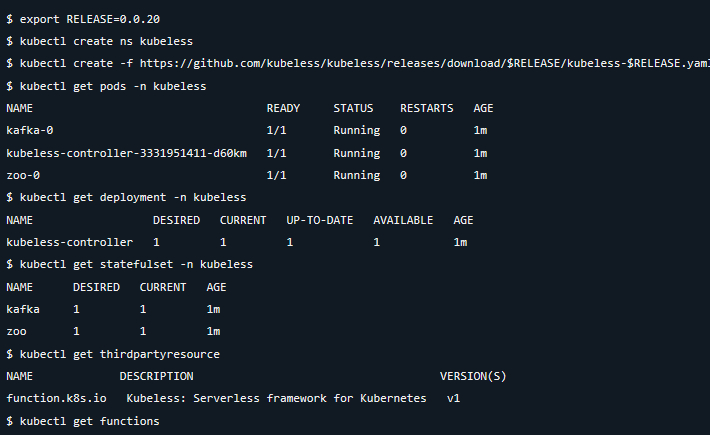Click the 'kubectl get thirdpartyresource' command

point(118,354)
